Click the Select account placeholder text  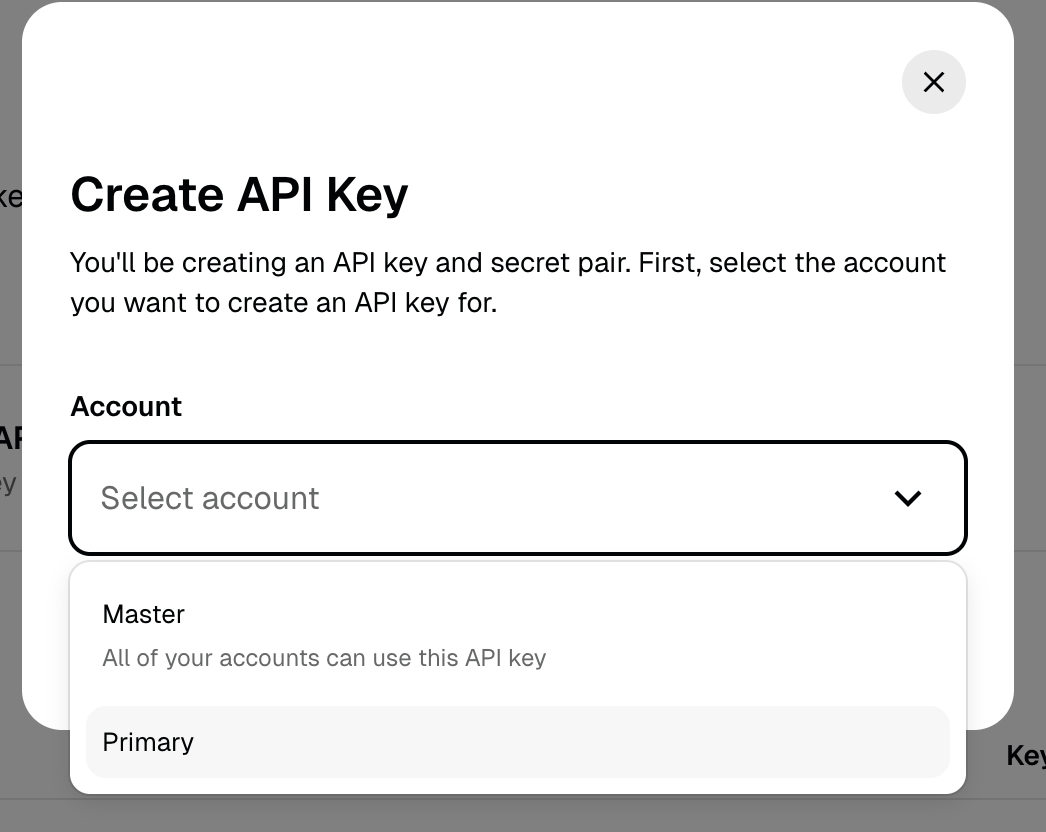point(210,498)
